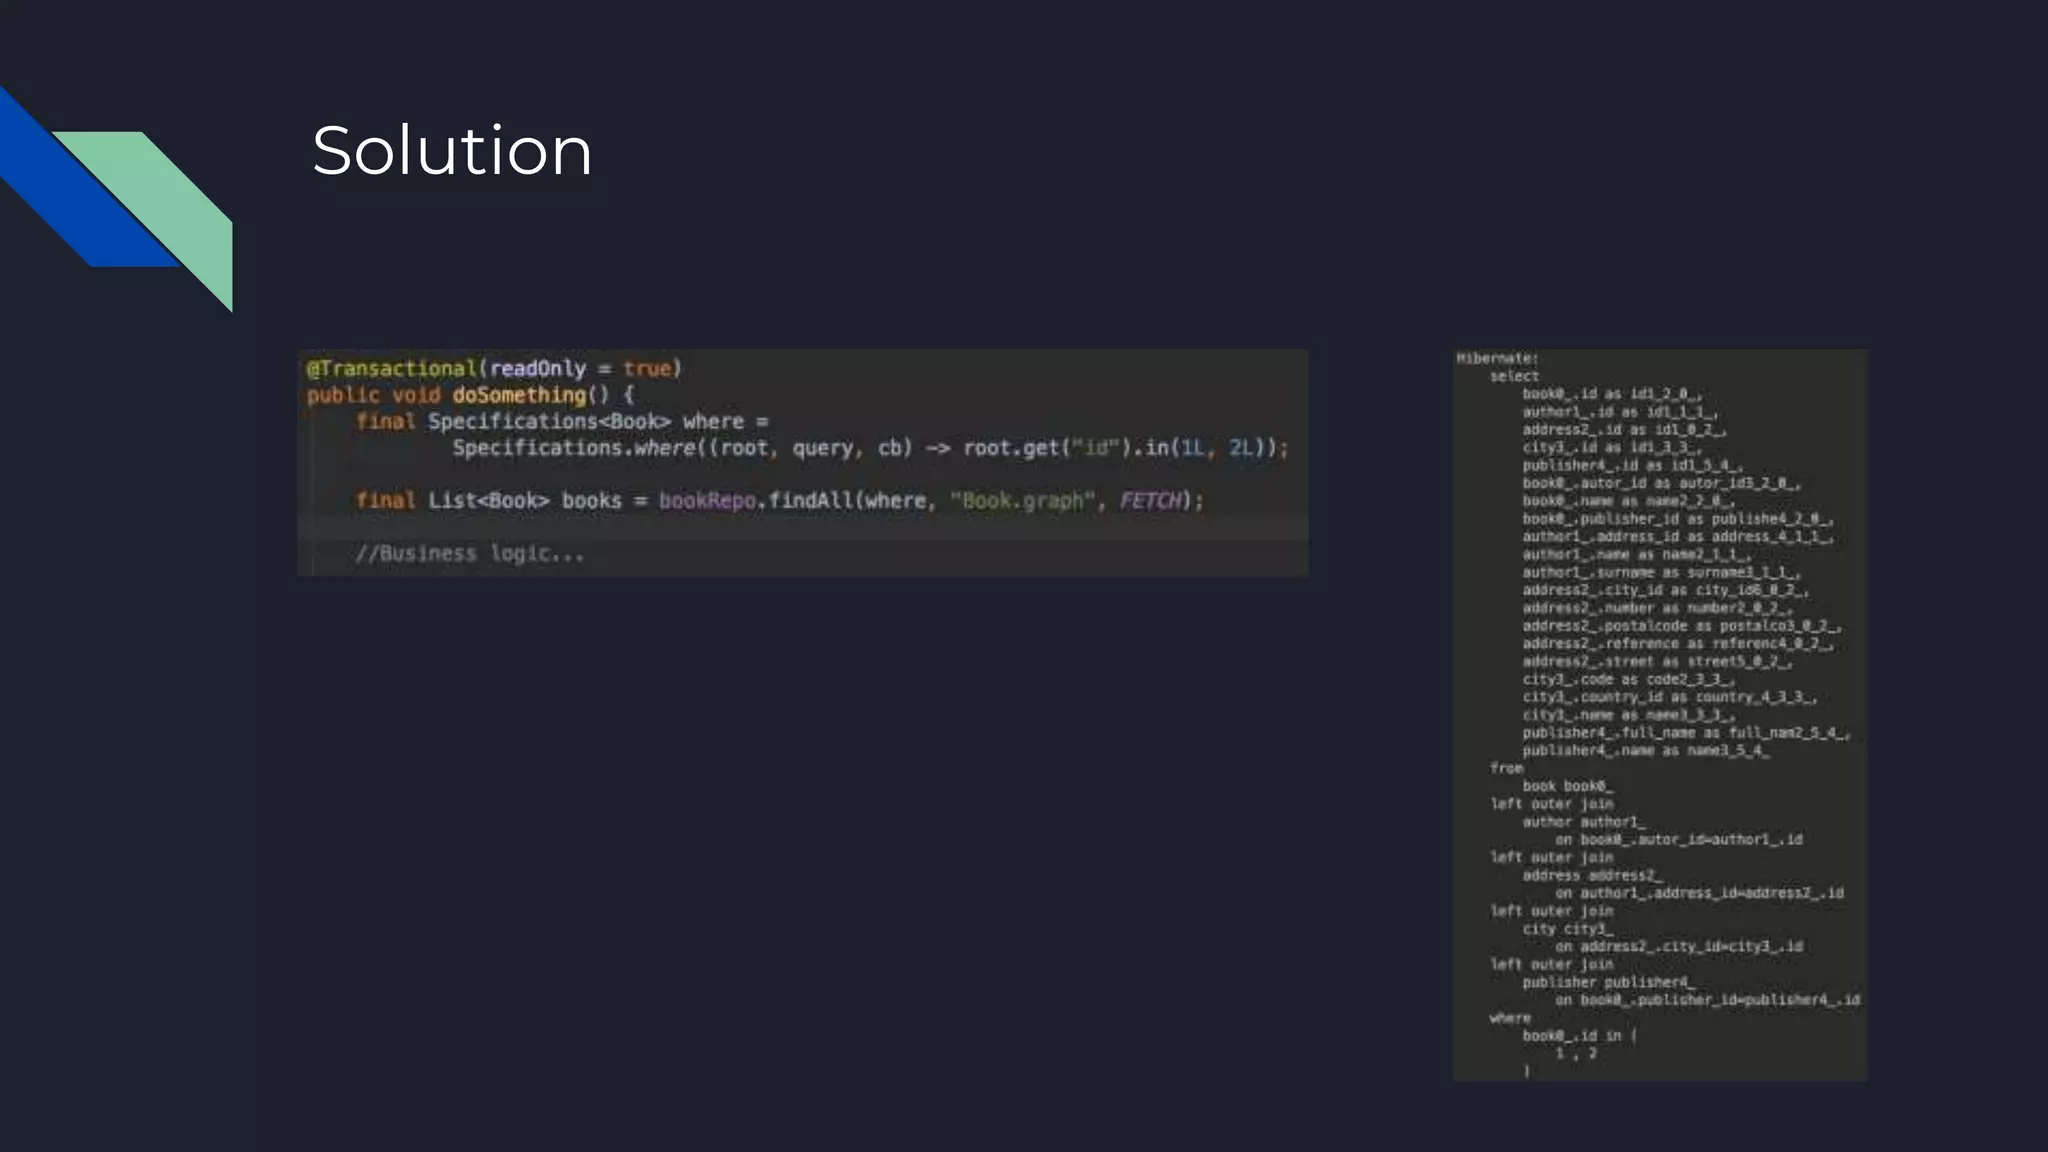Click the "Book.graph" string literal
Image resolution: width=2048 pixels, height=1152 pixels.
[x=1022, y=501]
